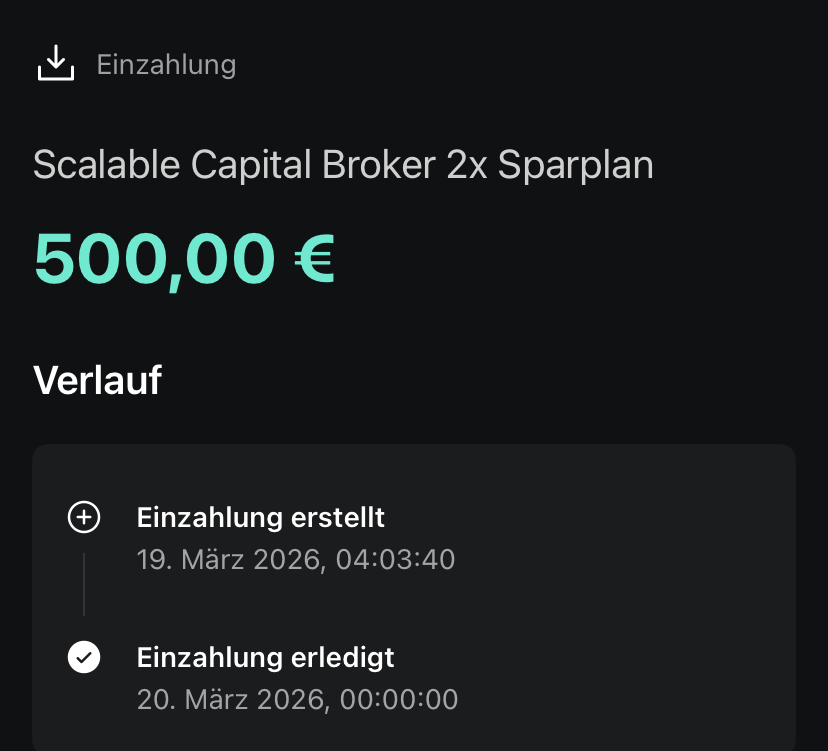
Task: Click the timeline connector line between steps
Action: 84,585
